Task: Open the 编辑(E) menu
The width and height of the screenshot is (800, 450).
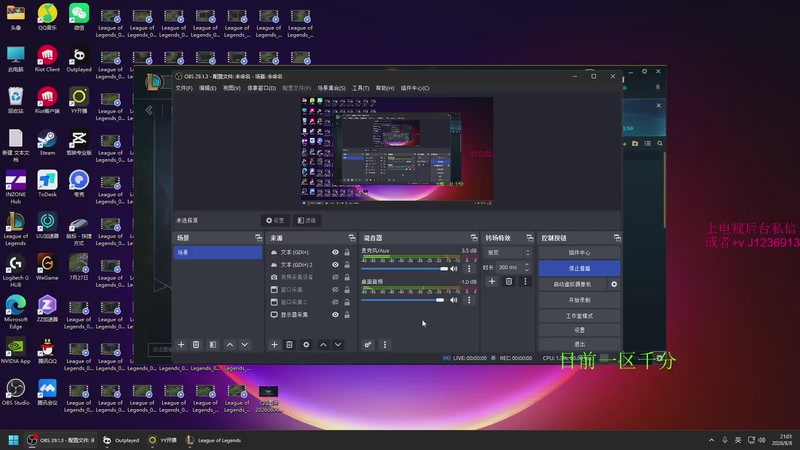Action: pos(207,88)
